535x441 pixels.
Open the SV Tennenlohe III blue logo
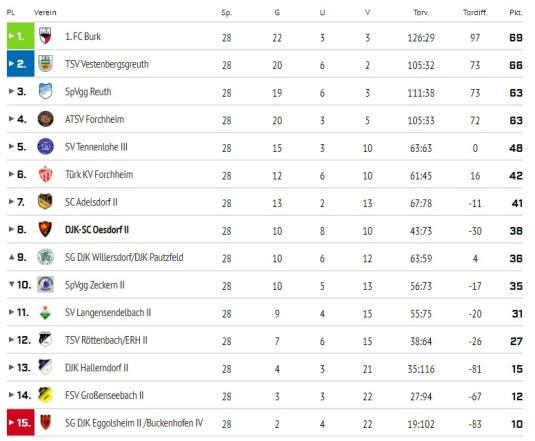(x=45, y=147)
